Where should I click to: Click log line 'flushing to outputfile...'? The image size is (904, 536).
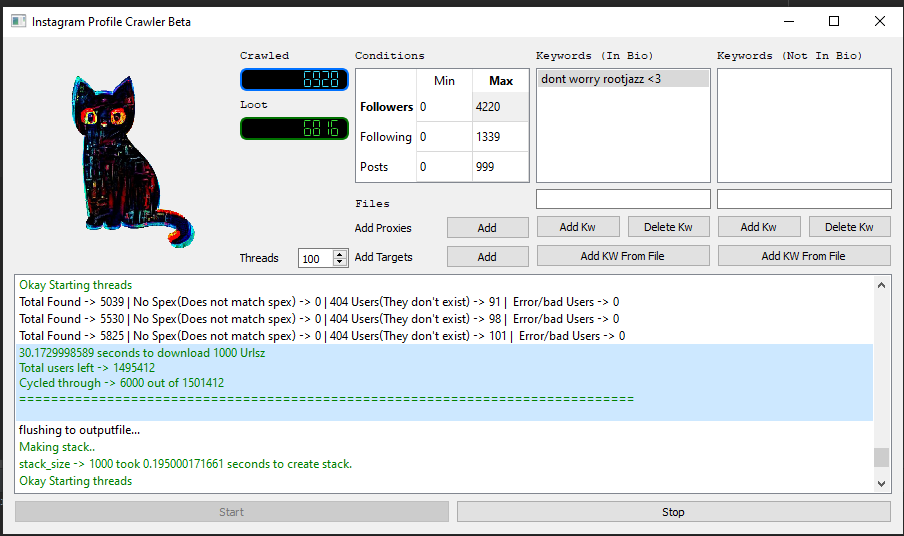click(x=80, y=430)
